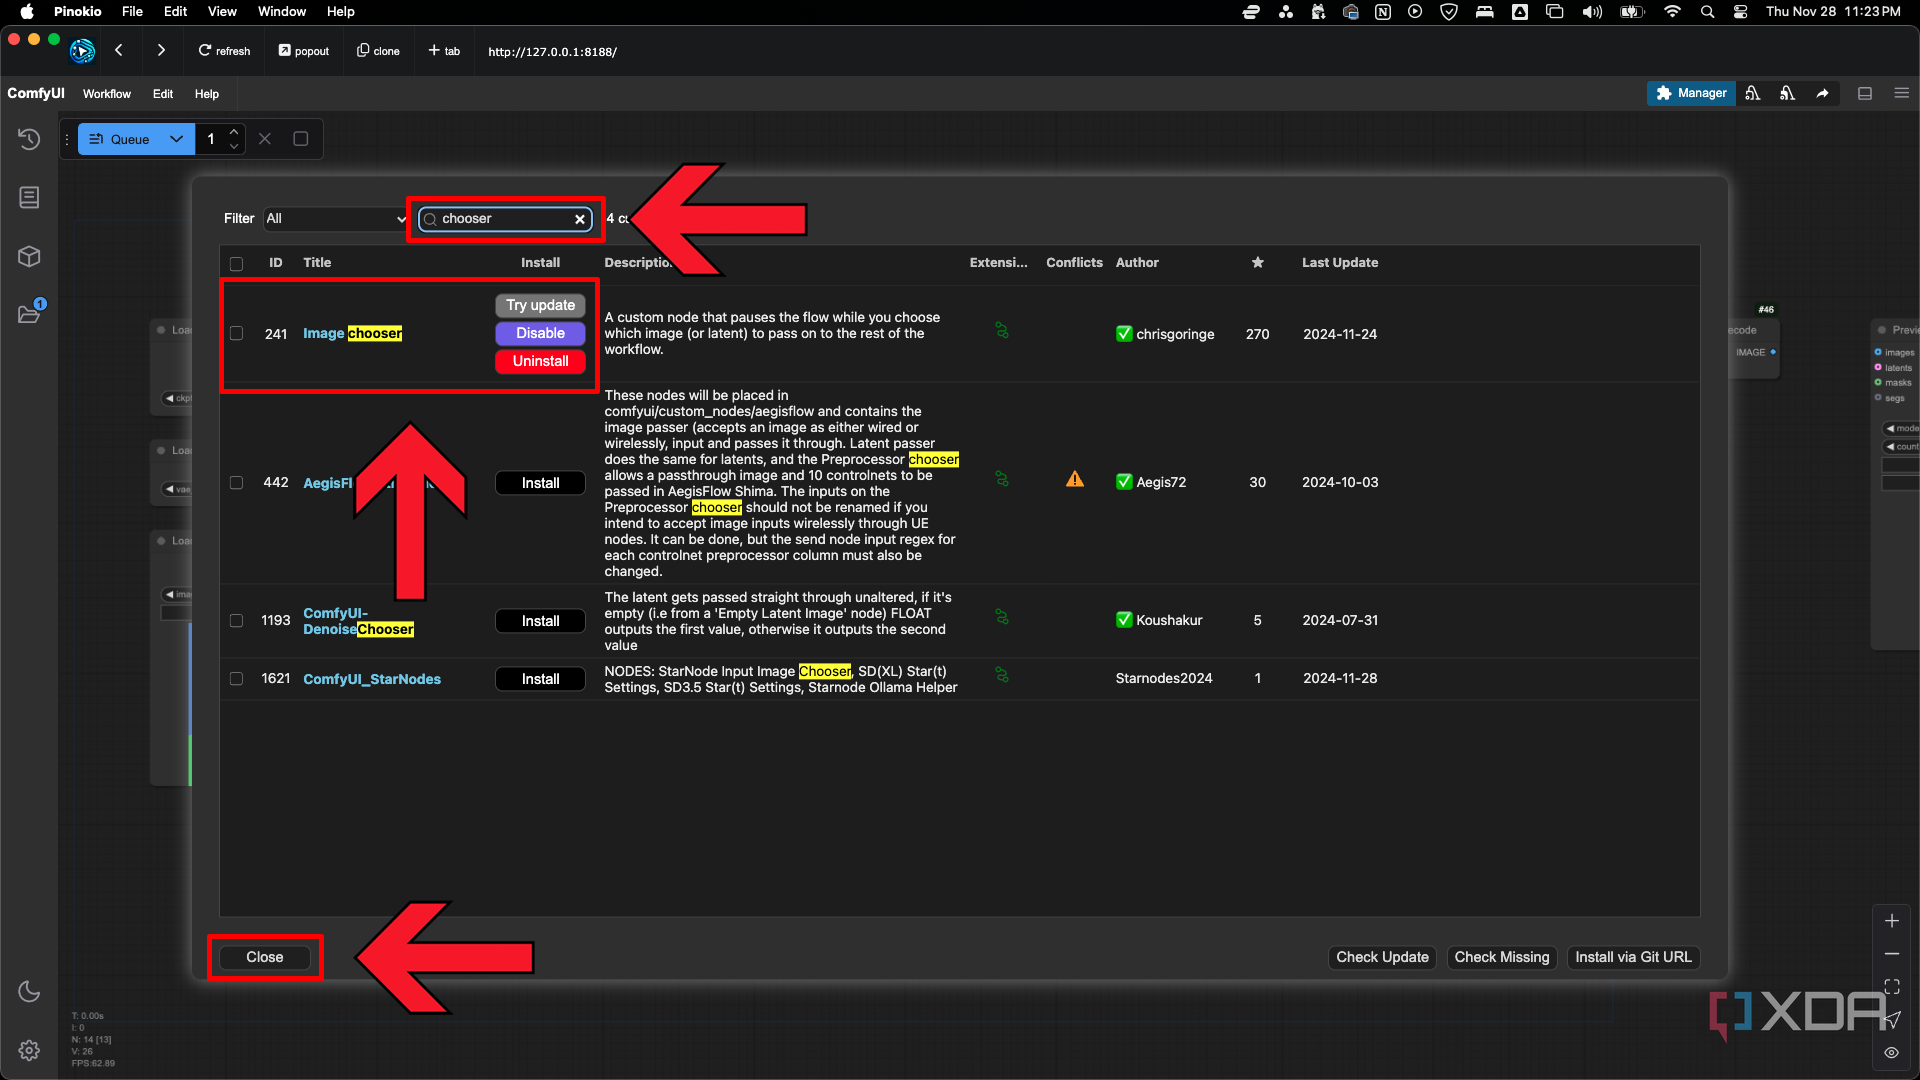Open ComfyUI settings gear icon
The image size is (1920, 1080).
(29, 1050)
